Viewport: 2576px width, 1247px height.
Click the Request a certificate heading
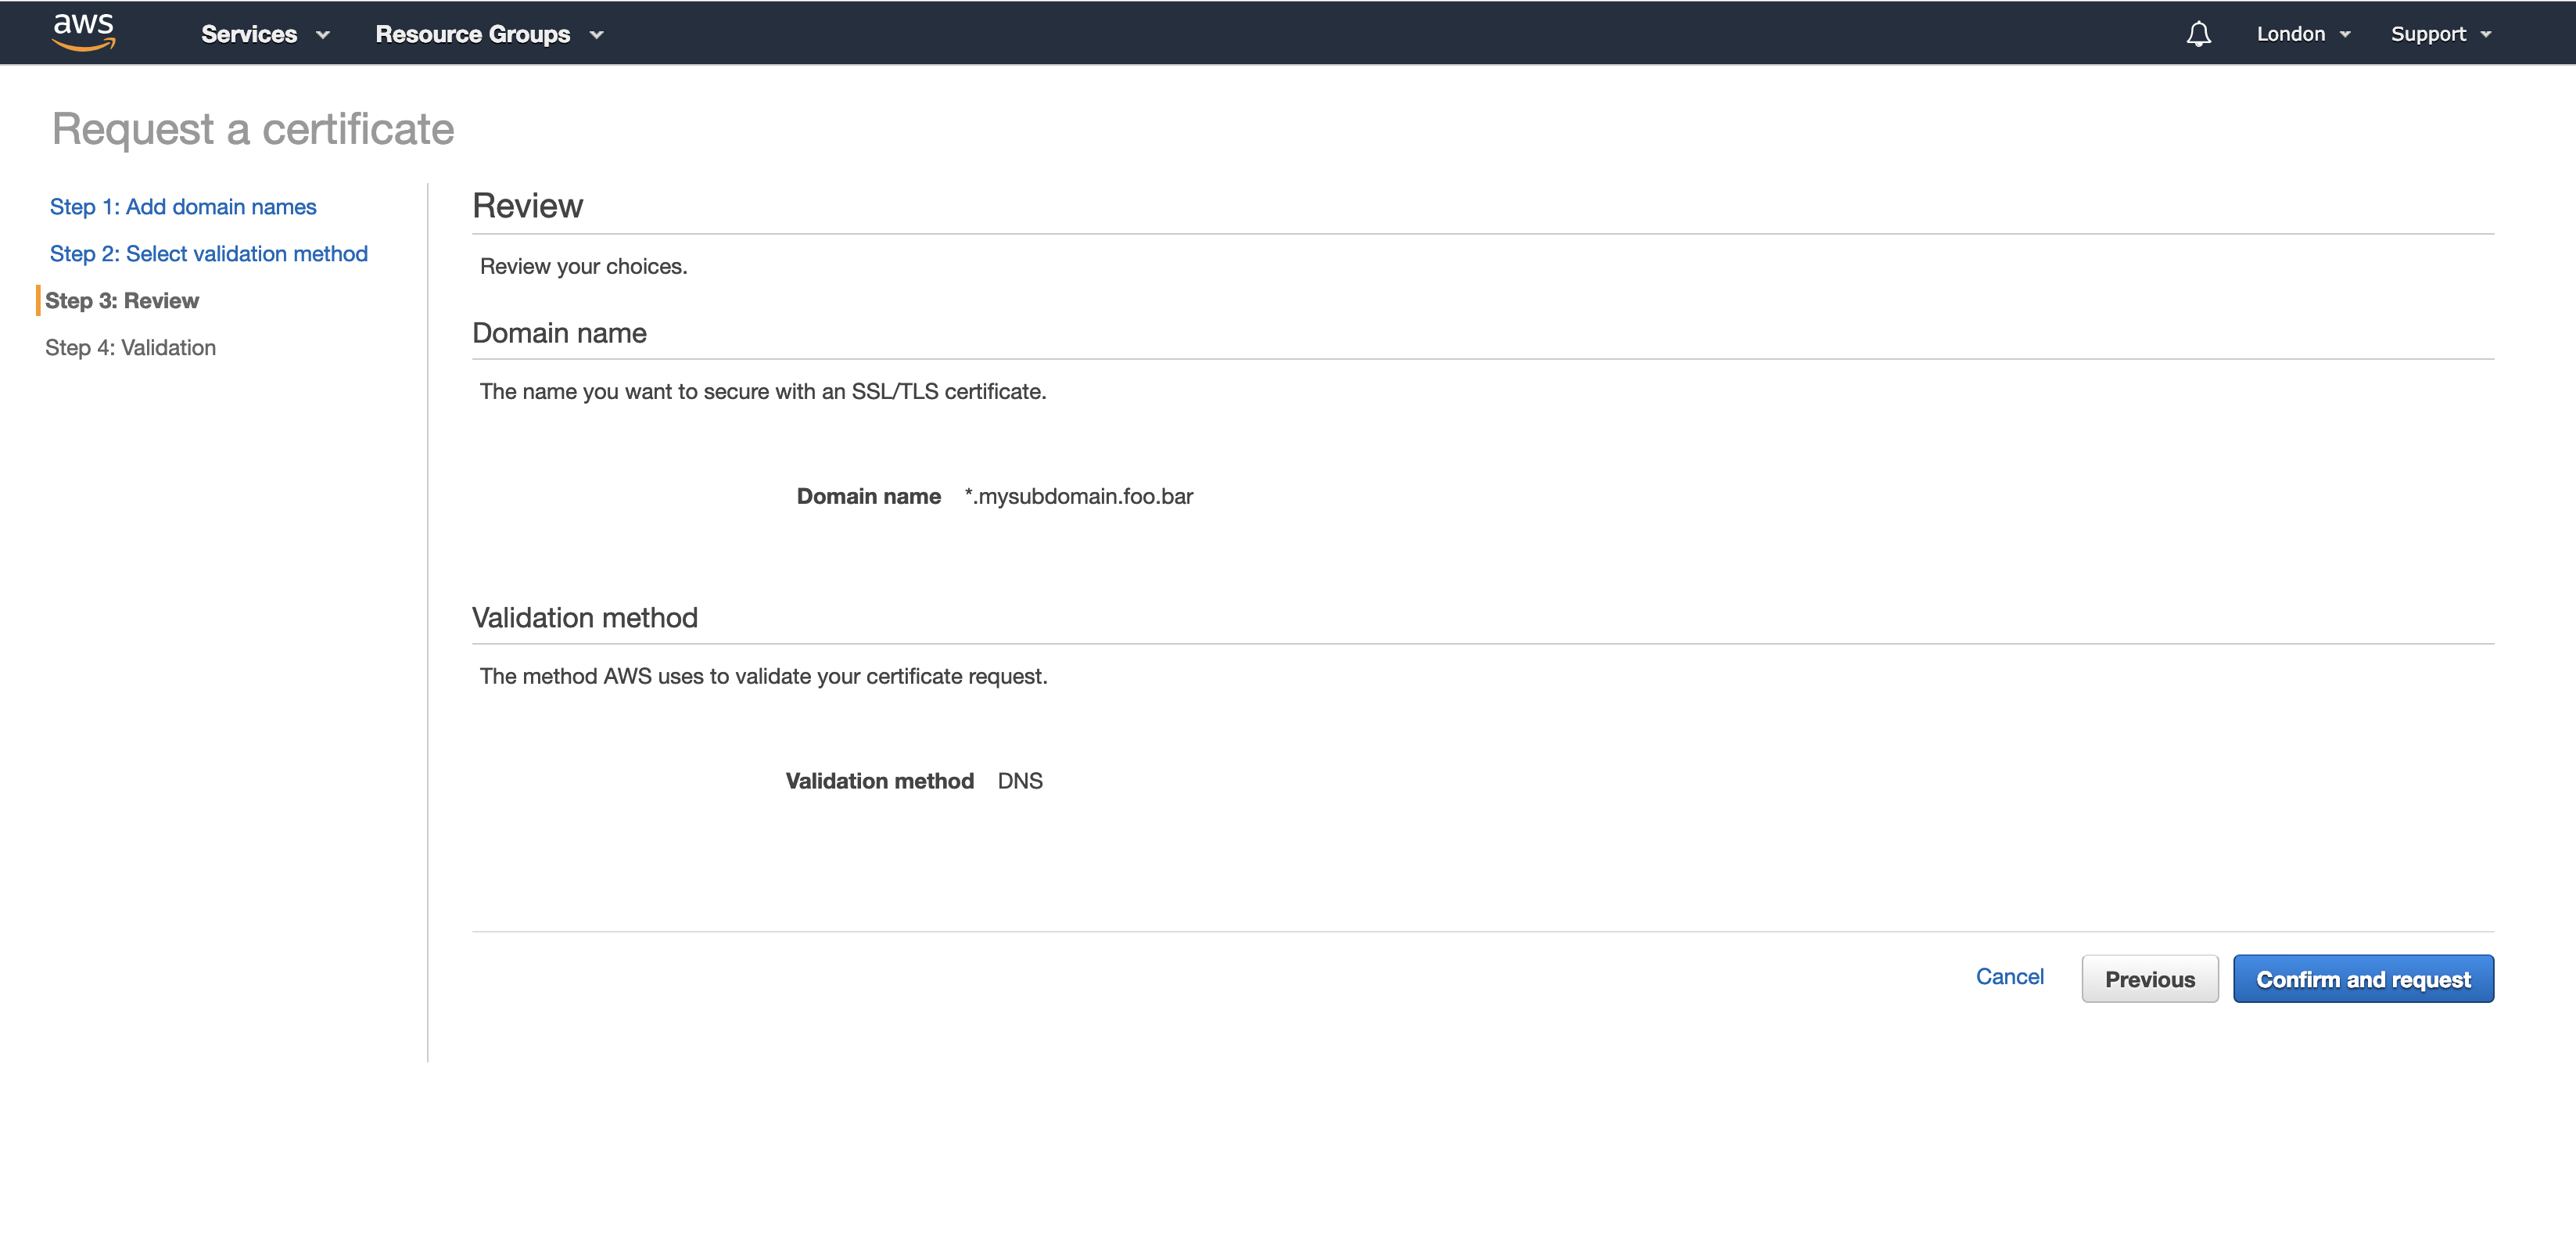point(253,129)
